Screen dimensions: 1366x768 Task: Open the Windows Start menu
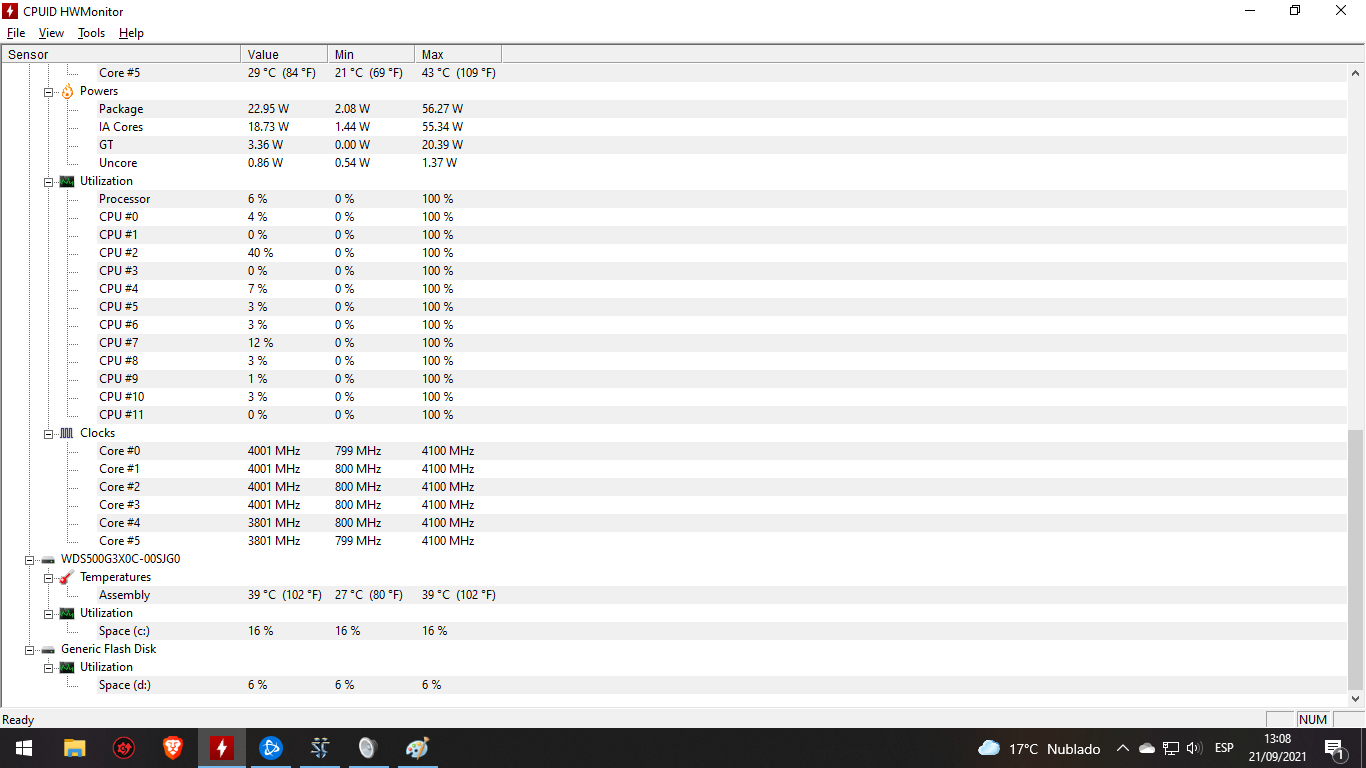coord(23,748)
